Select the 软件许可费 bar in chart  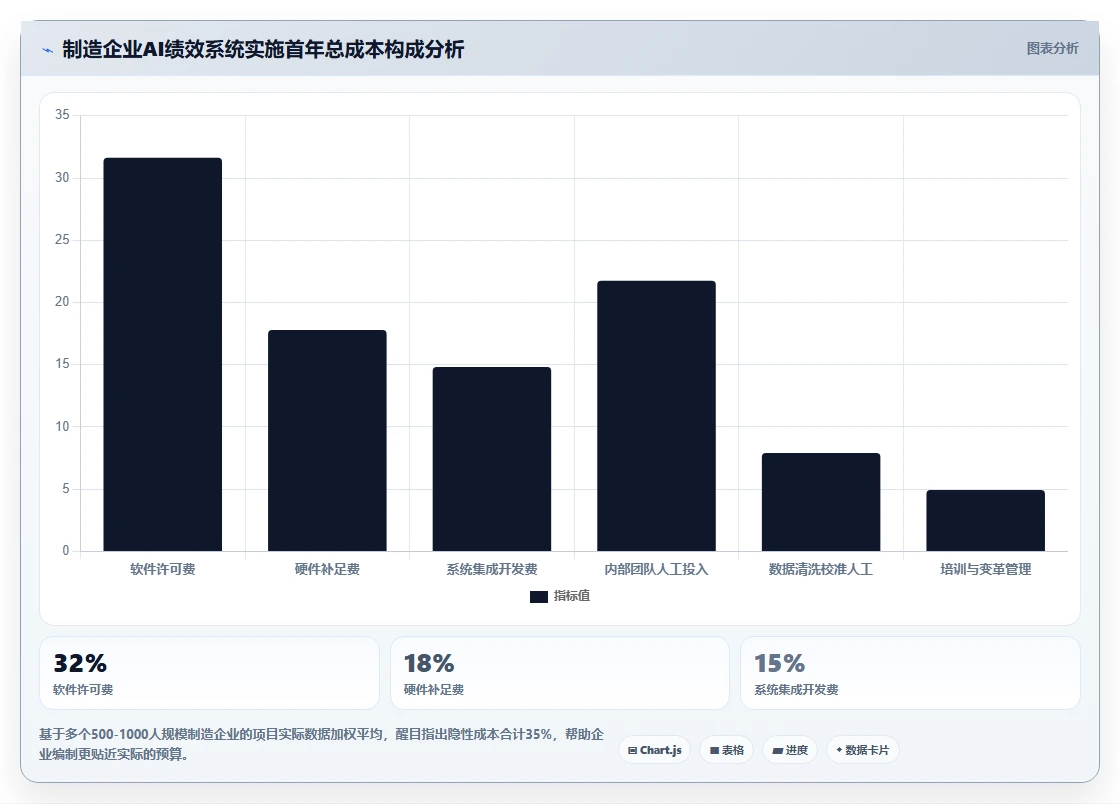point(163,354)
